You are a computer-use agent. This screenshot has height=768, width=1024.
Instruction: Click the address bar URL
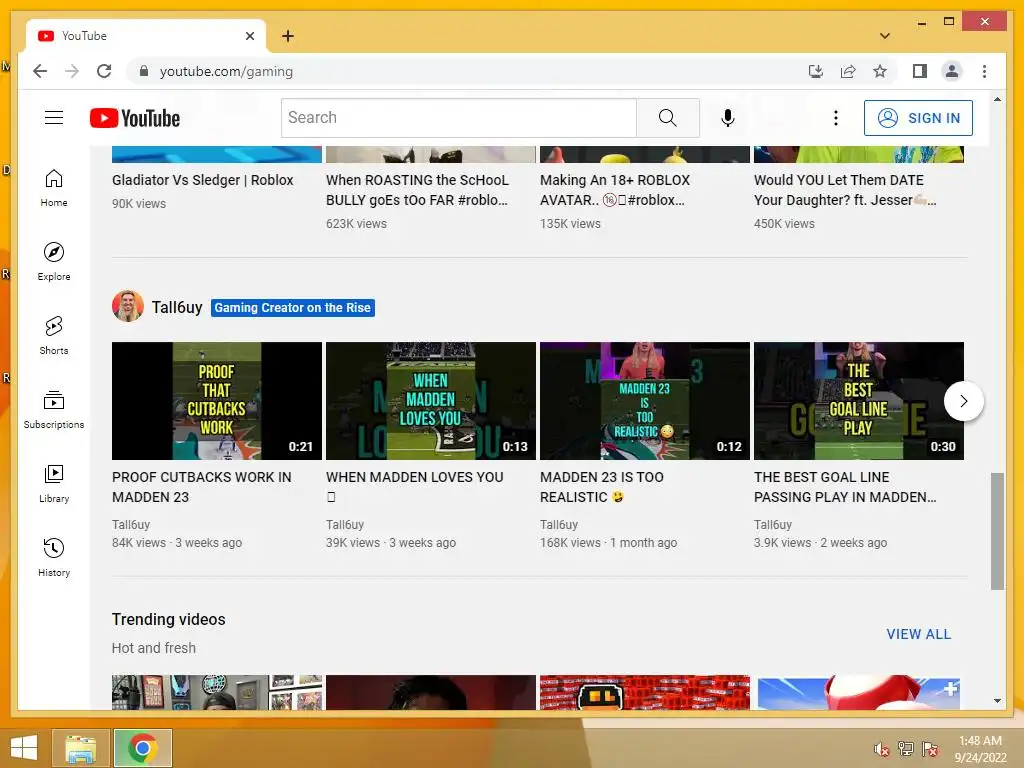coord(226,71)
